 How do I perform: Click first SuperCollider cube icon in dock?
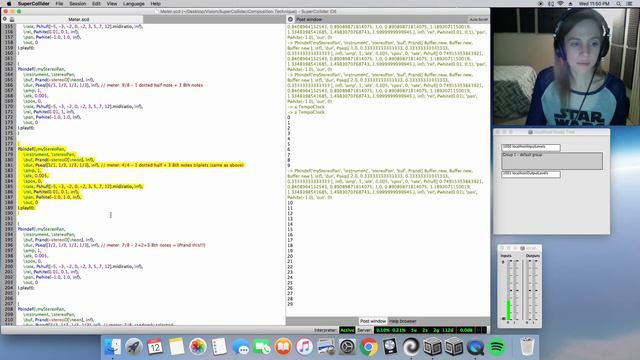[x=433, y=347]
